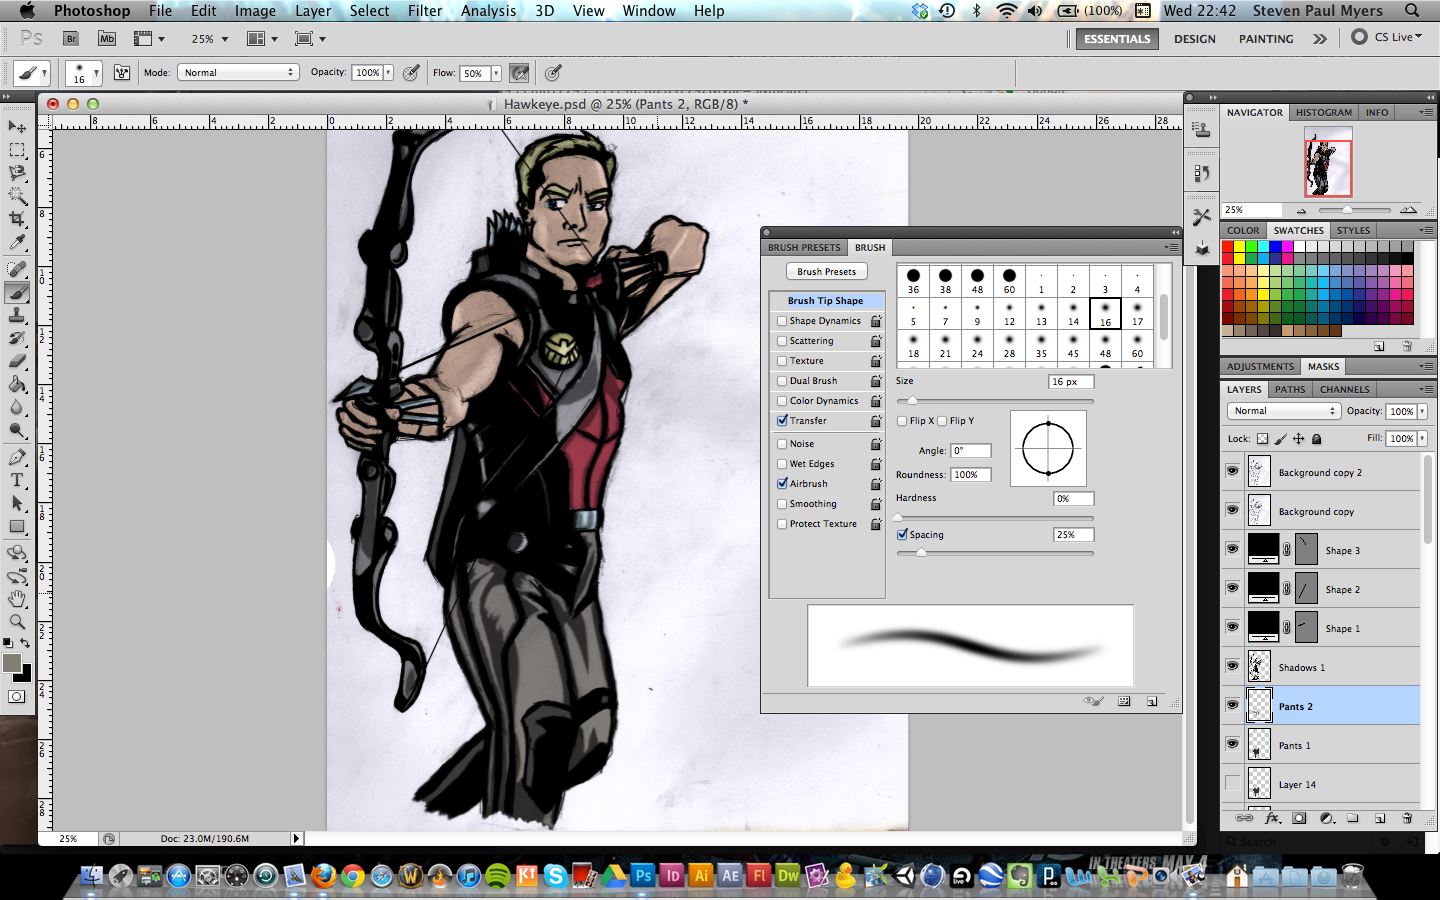Toggle Quick Mask mode icon
The image size is (1440, 900).
[17, 697]
